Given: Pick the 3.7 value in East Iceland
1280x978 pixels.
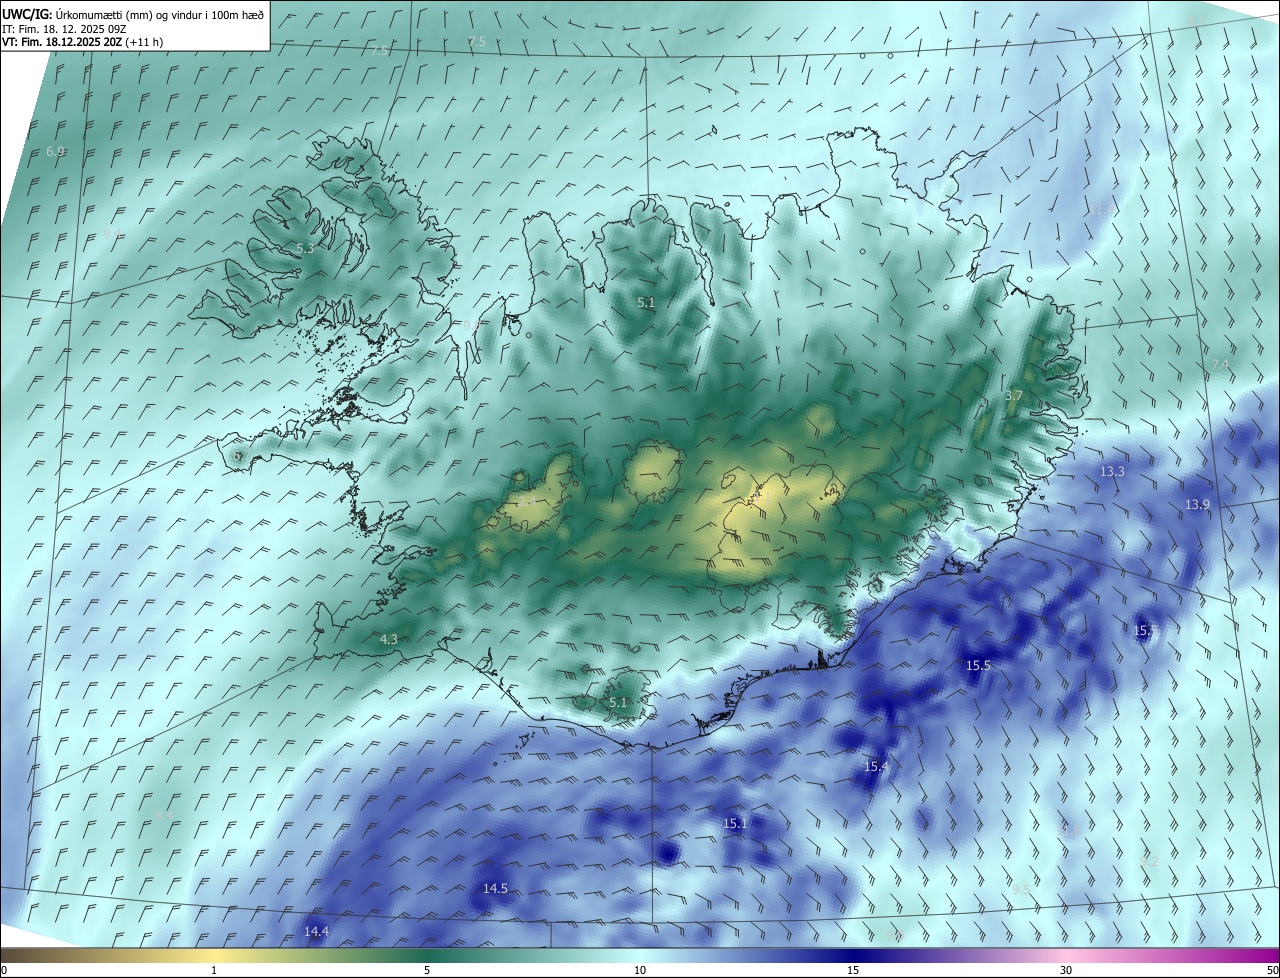Looking at the screenshot, I should coord(1014,396).
